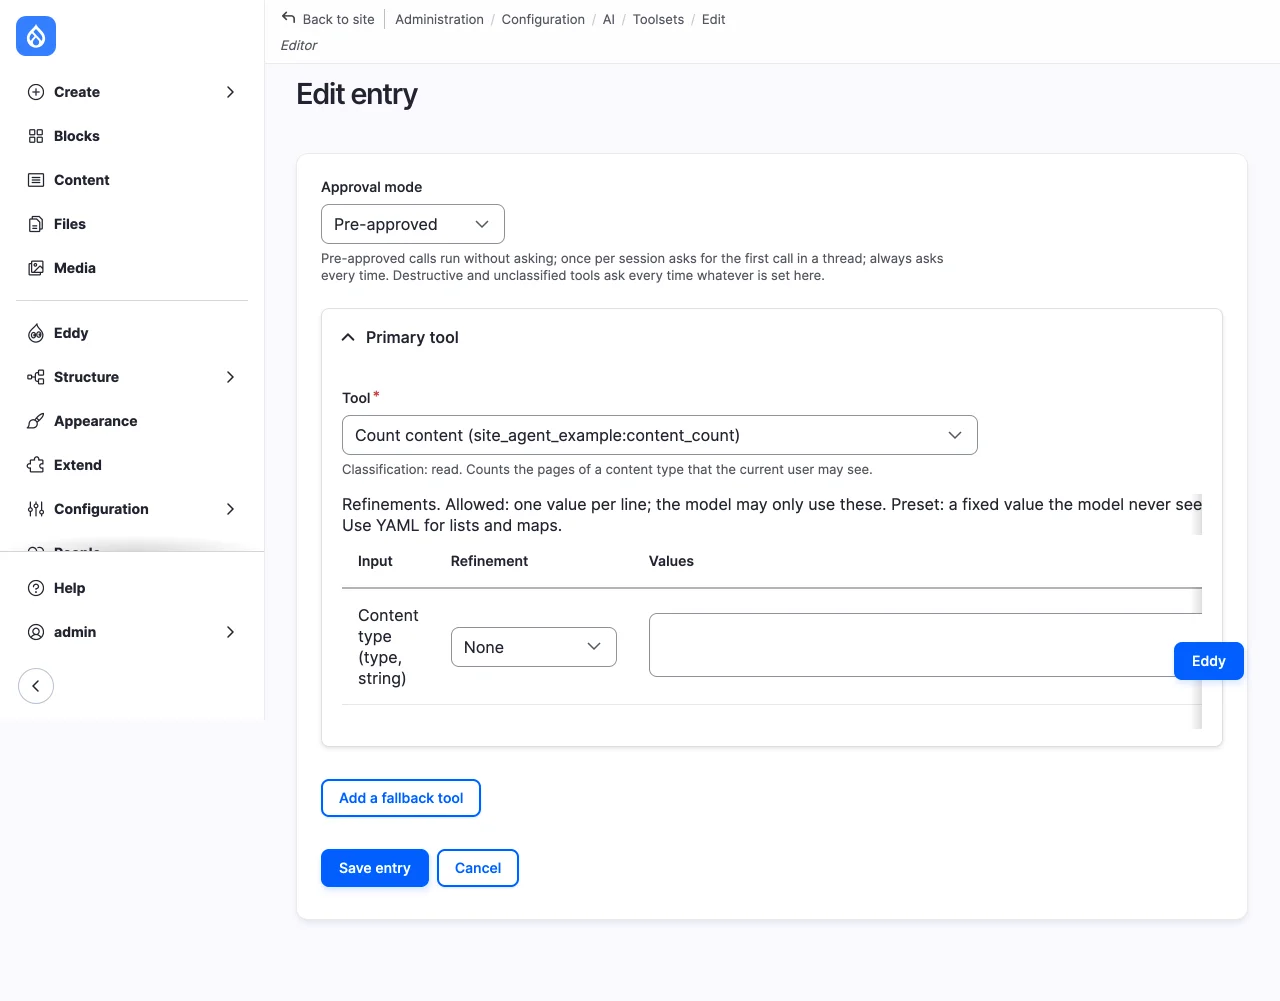Expand the Structure submenu chevron
The width and height of the screenshot is (1280, 1001).
pos(230,377)
